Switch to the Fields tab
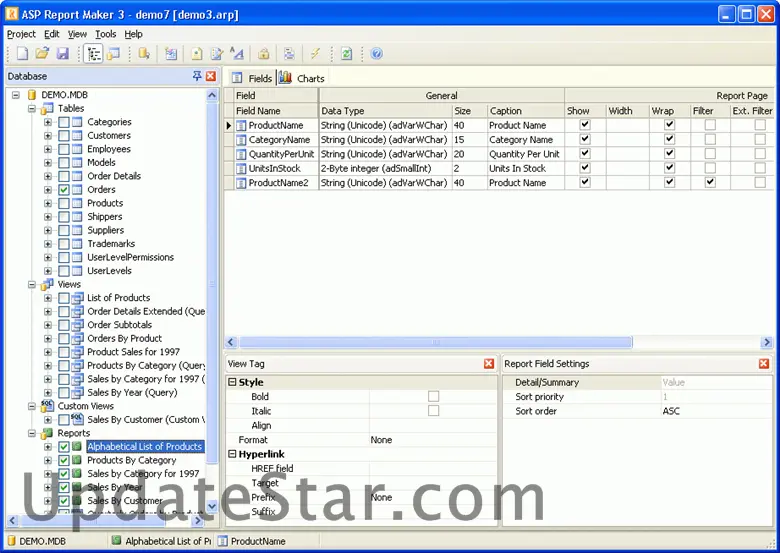 [x=253, y=78]
